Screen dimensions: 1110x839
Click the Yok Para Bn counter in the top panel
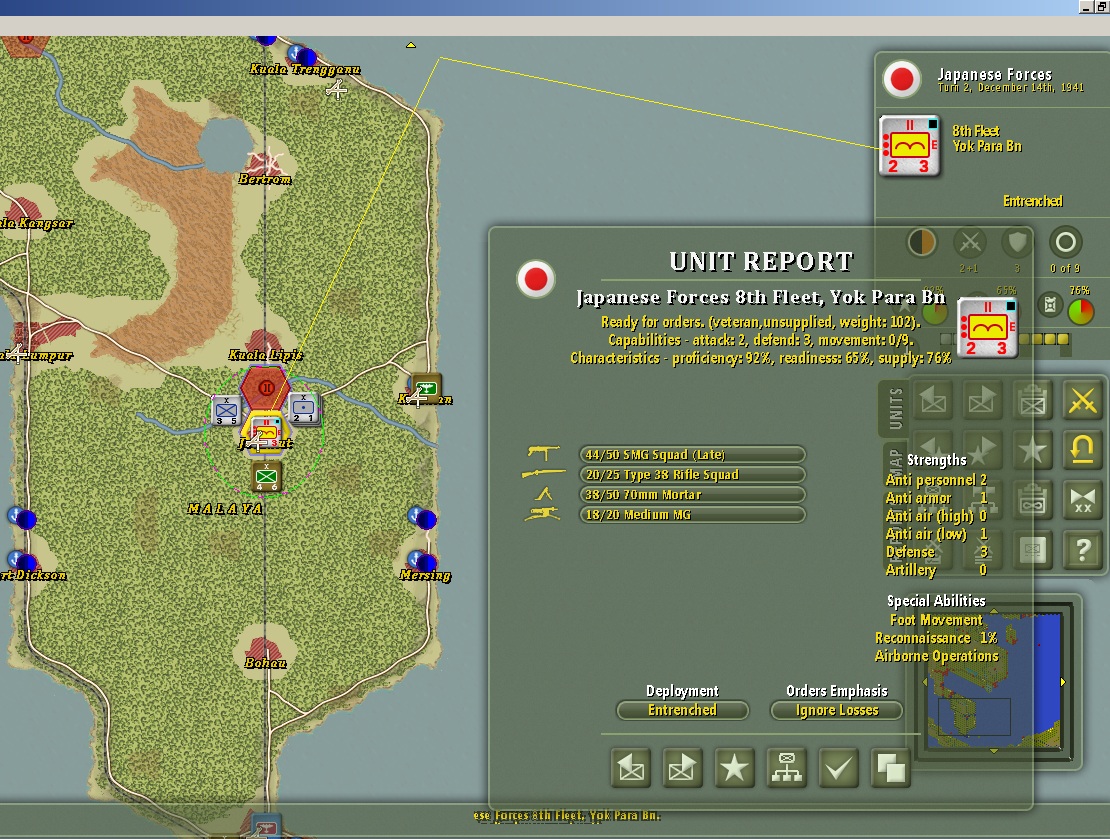[910, 146]
